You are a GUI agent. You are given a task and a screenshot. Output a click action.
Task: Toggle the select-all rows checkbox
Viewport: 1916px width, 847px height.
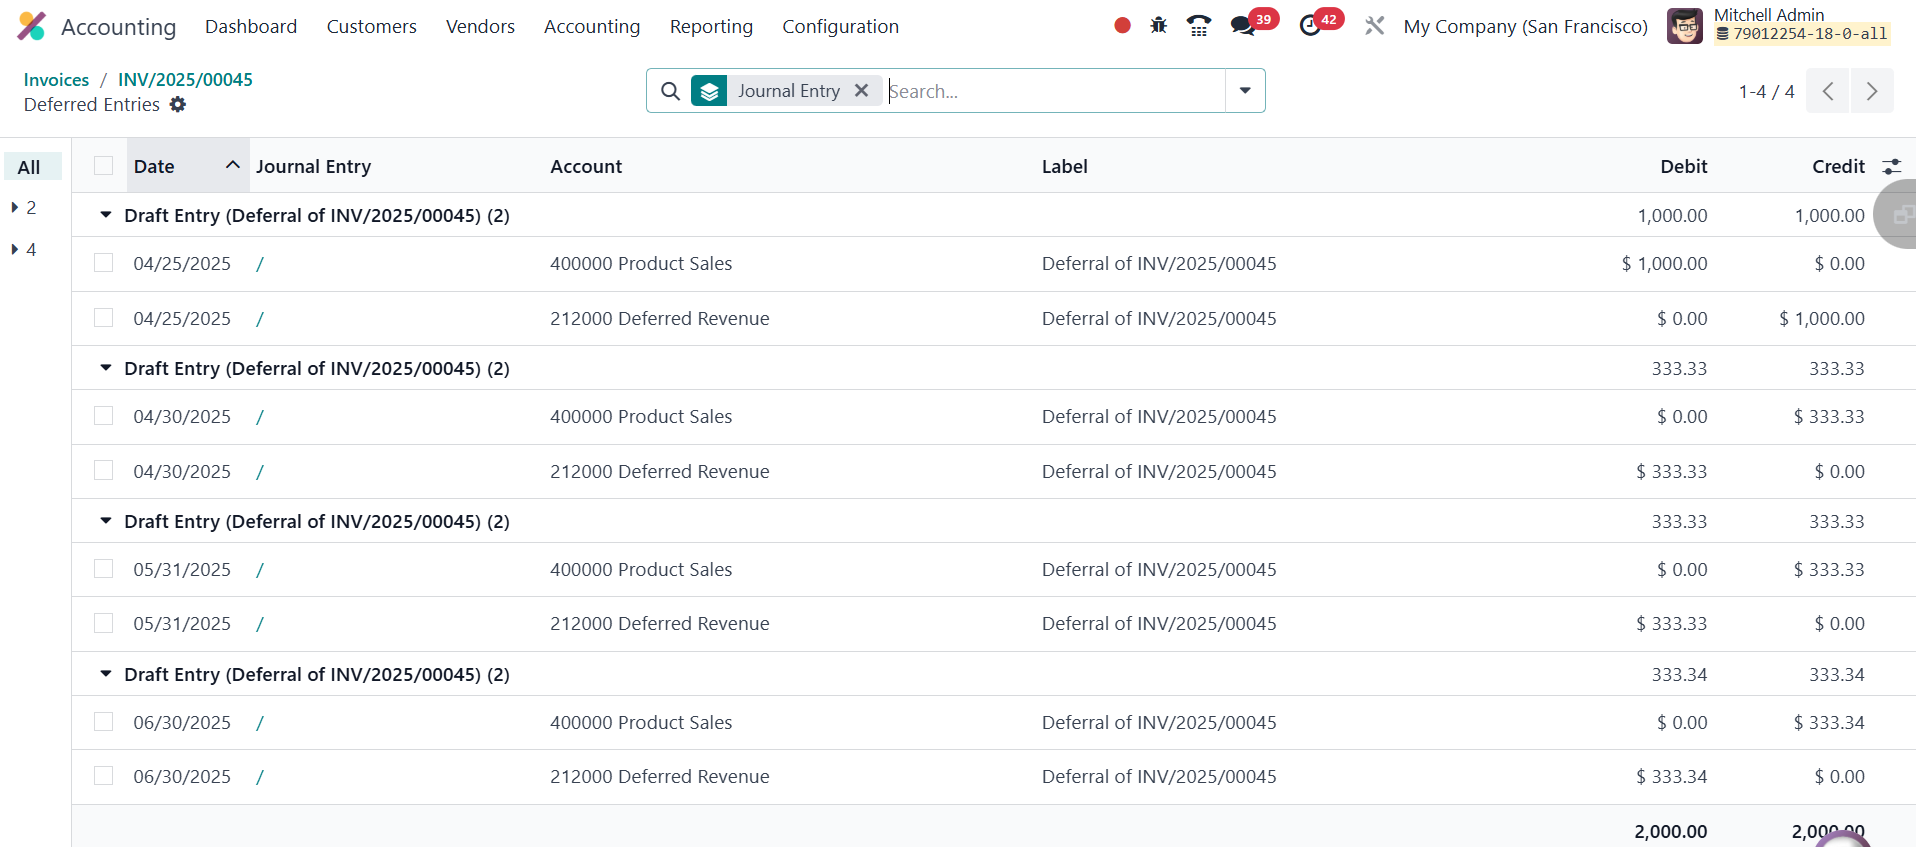tap(104, 166)
